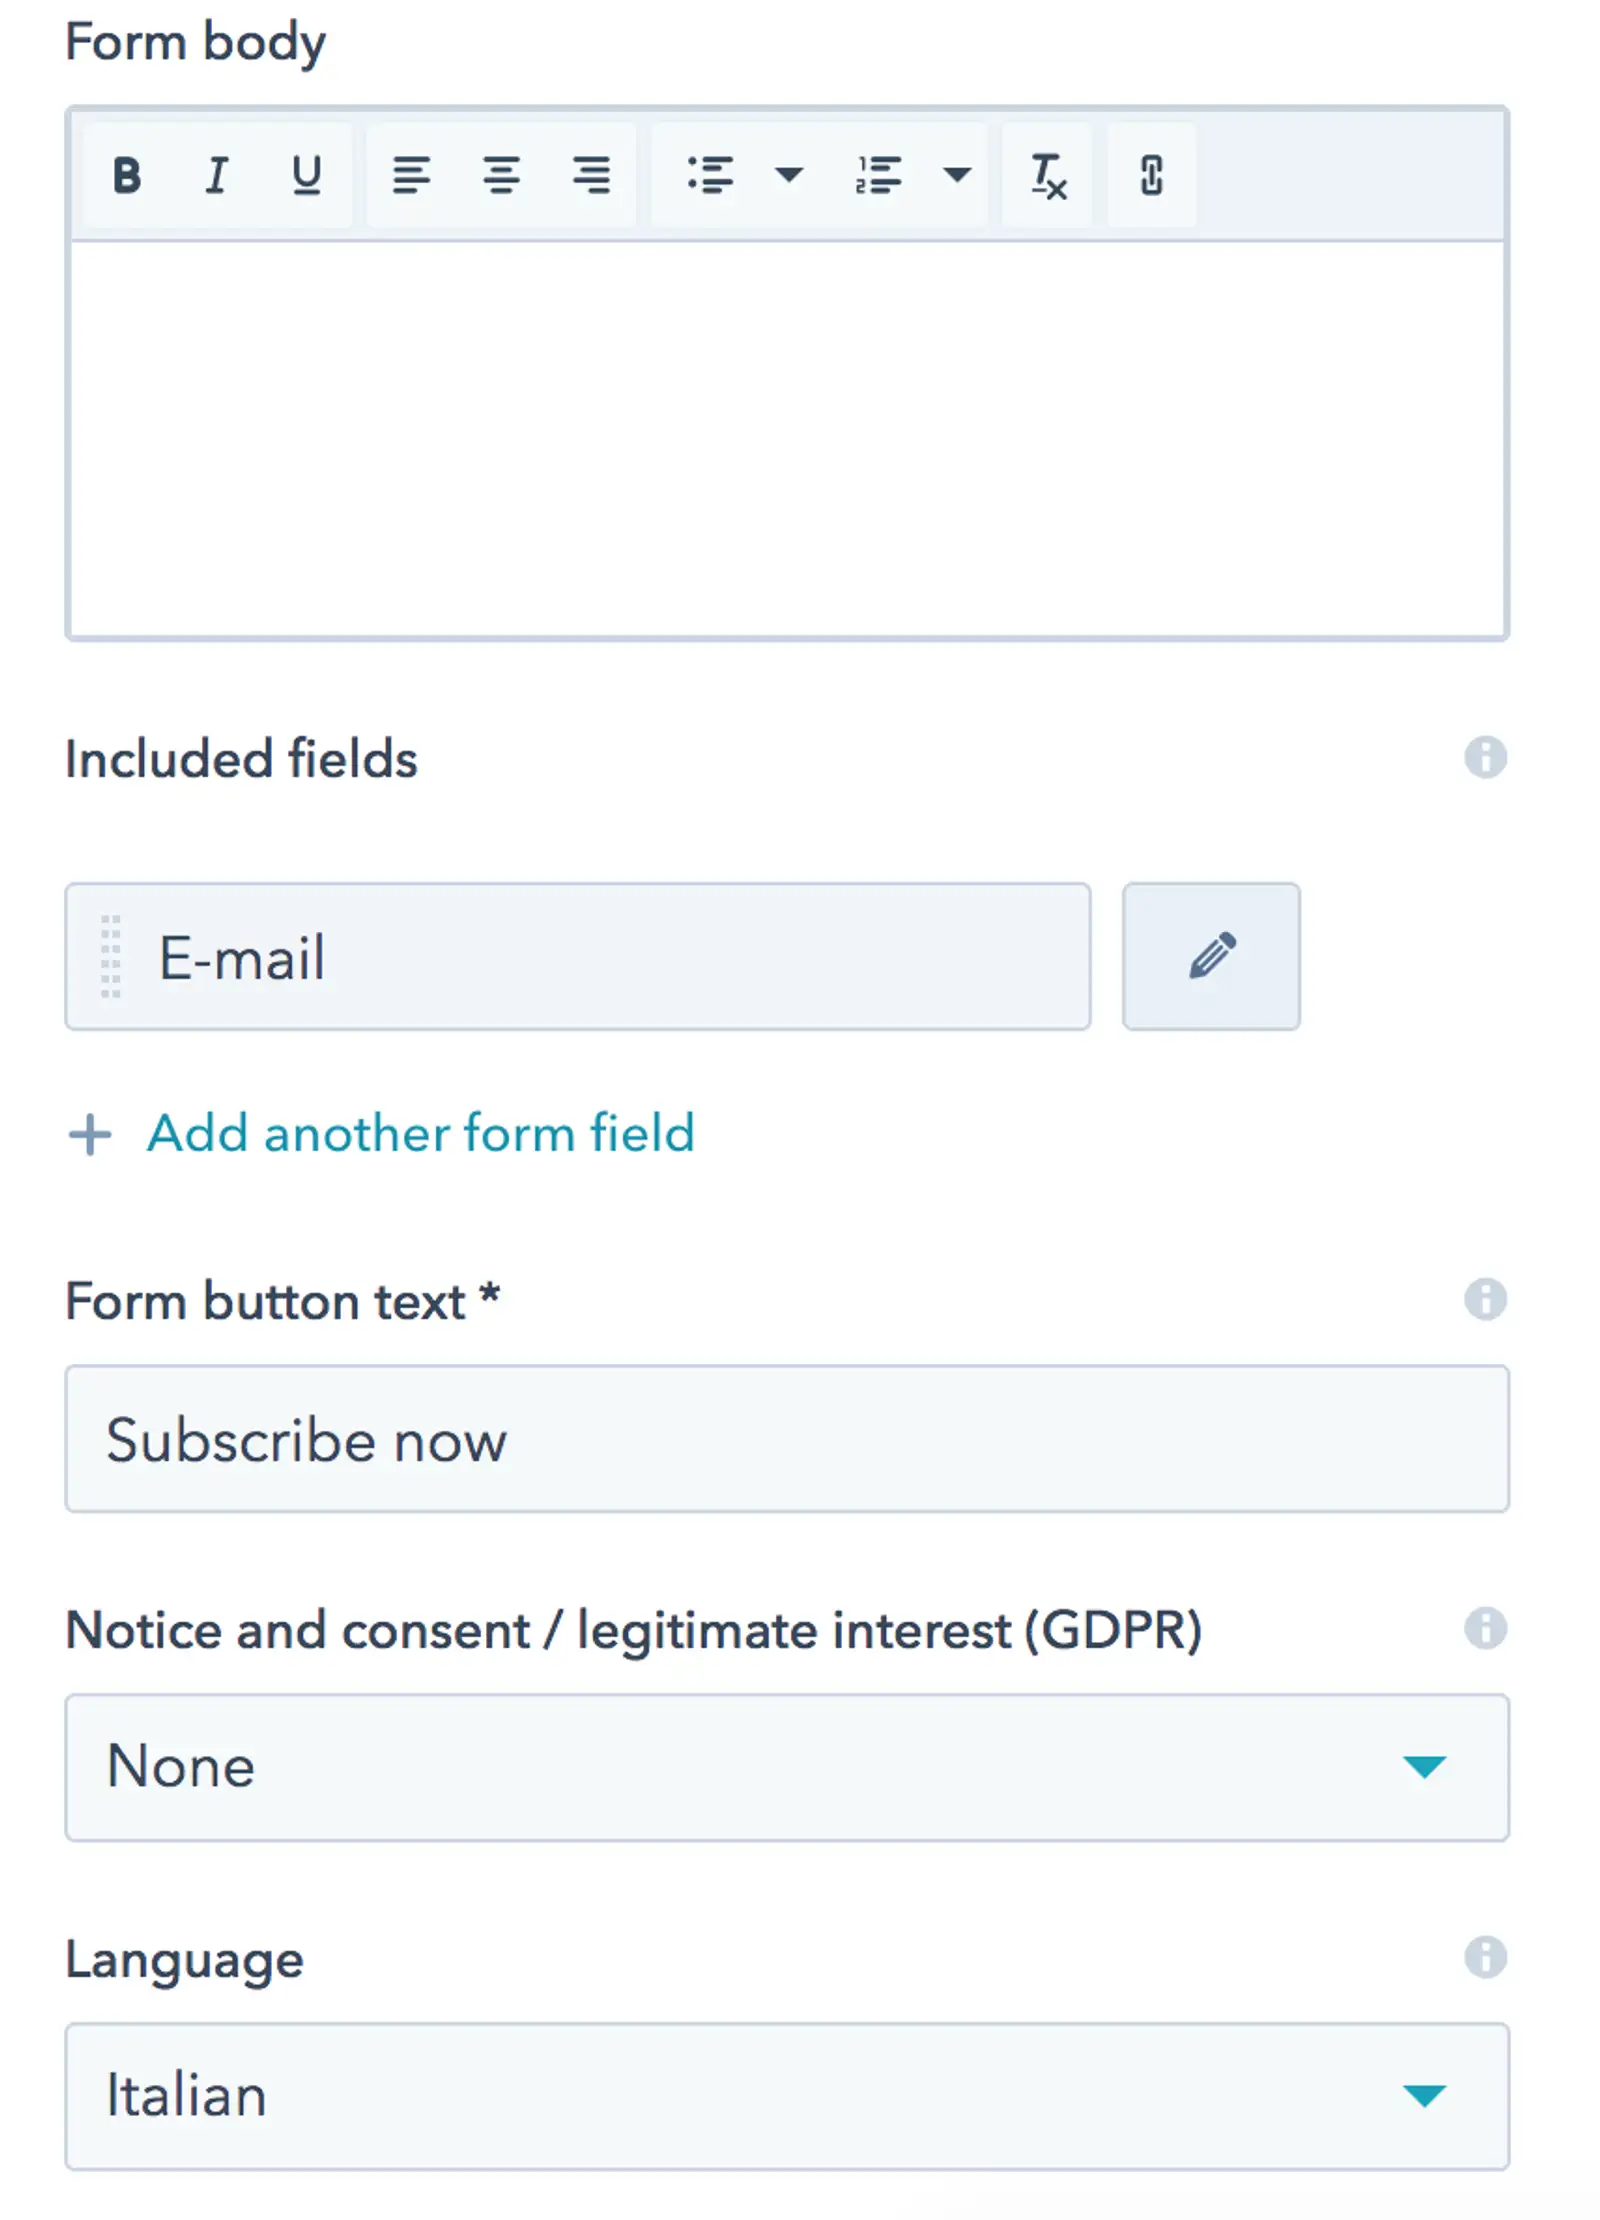1600x2220 pixels.
Task: Select center text alignment
Action: coord(503,175)
